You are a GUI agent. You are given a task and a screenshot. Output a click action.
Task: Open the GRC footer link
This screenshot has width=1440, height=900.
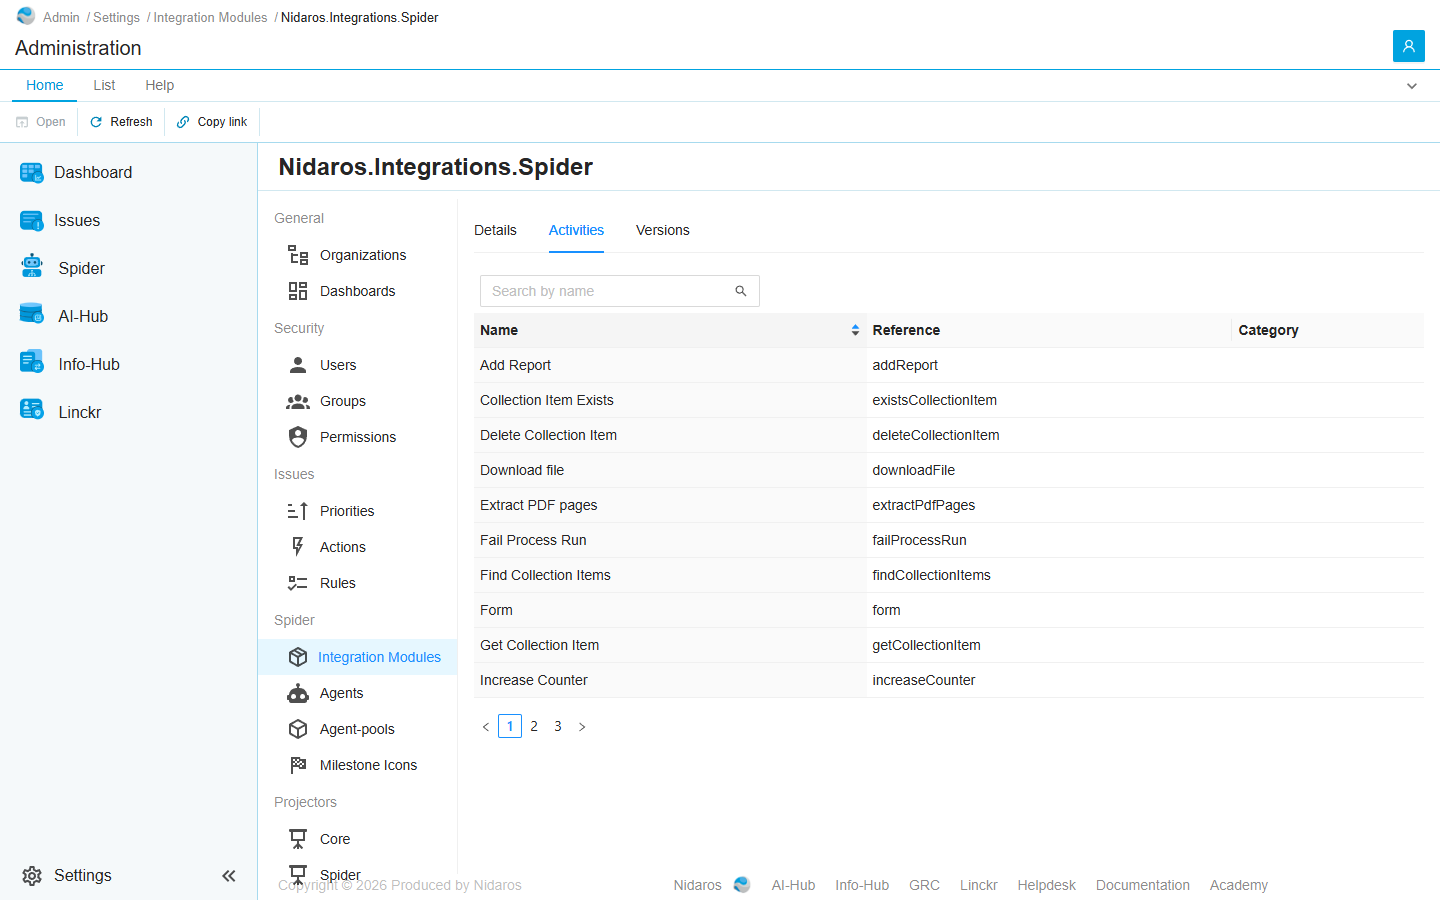click(924, 885)
